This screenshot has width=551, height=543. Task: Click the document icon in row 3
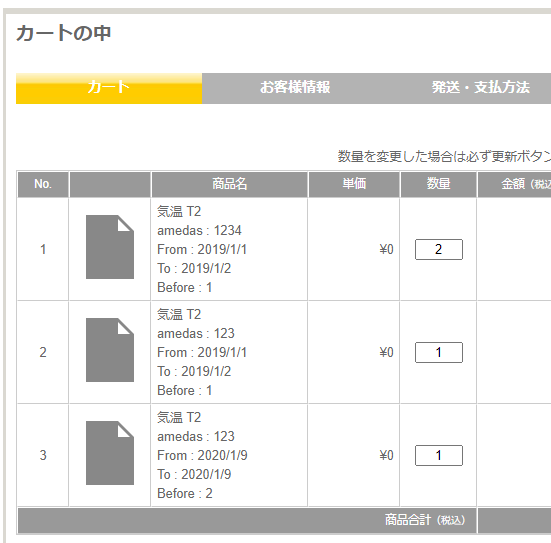[110, 453]
